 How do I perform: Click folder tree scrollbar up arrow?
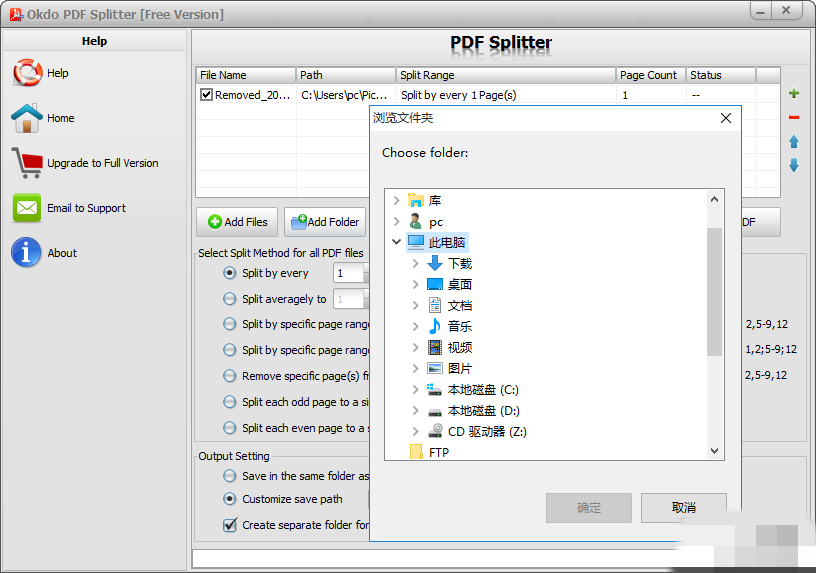(715, 199)
